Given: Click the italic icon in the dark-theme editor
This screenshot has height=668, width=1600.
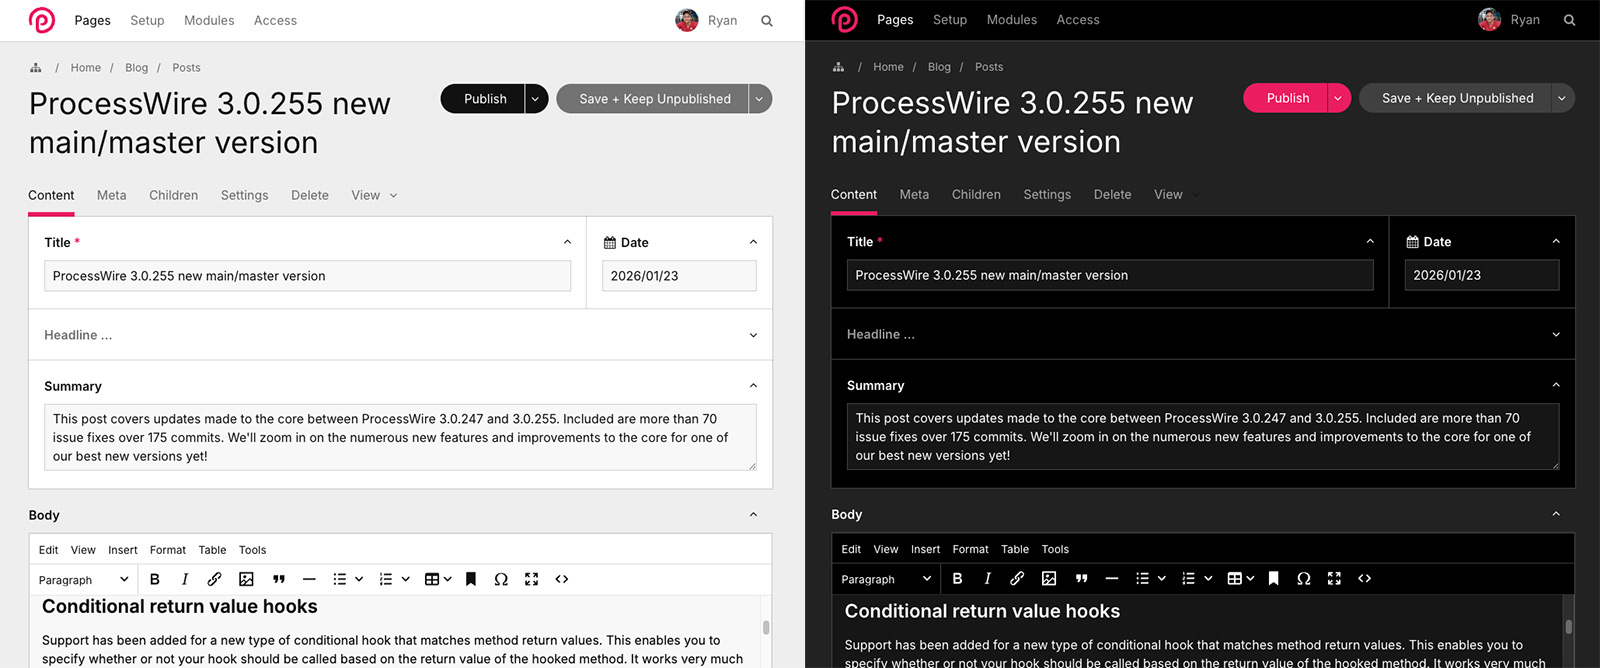Looking at the screenshot, I should pyautogui.click(x=987, y=578).
